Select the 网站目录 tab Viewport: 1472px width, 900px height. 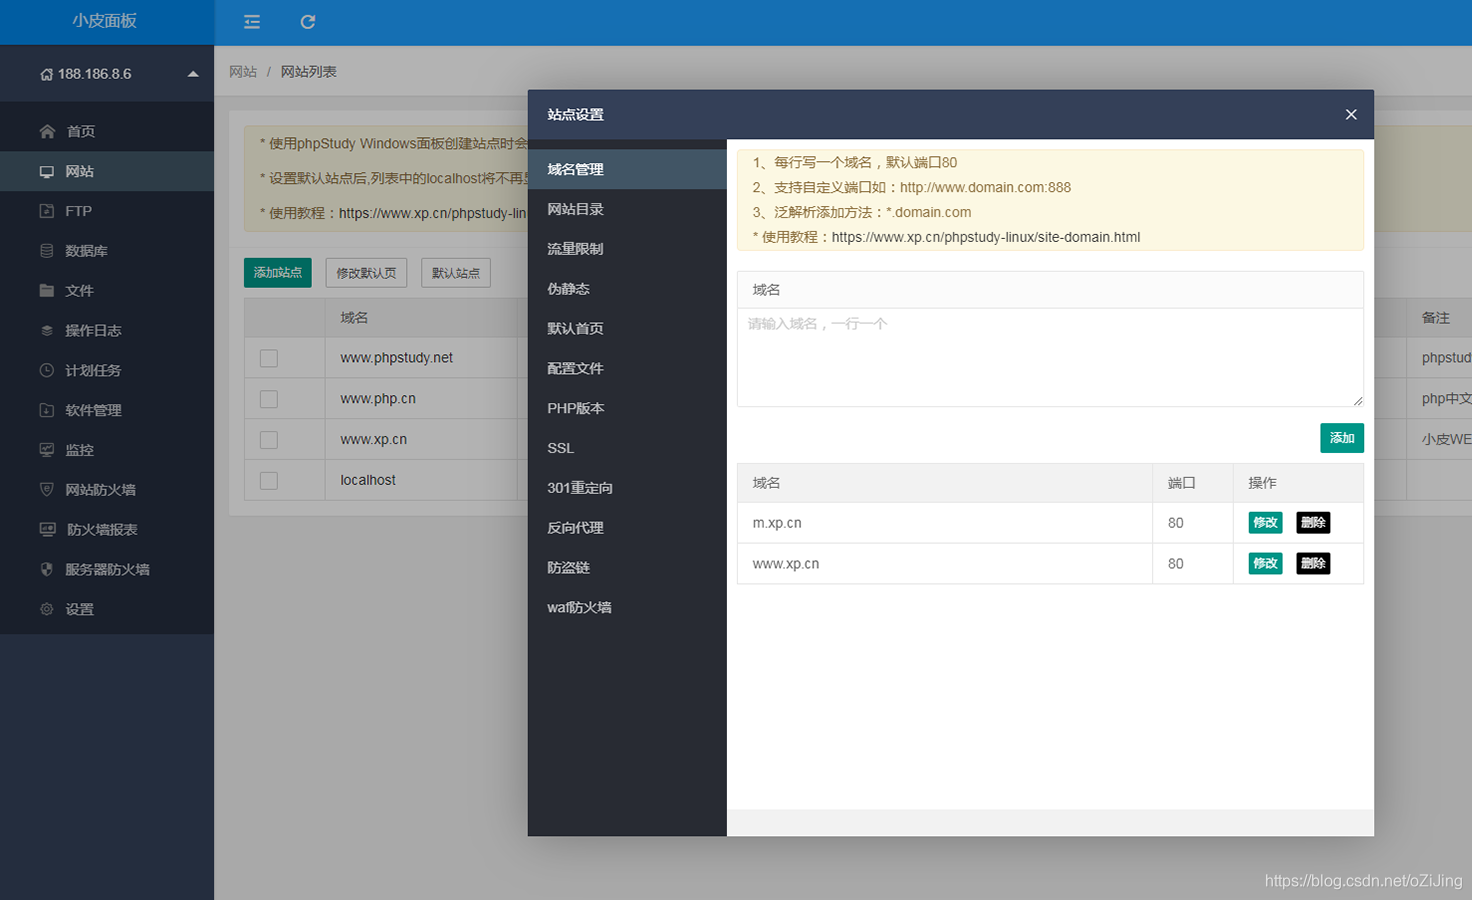click(x=627, y=209)
